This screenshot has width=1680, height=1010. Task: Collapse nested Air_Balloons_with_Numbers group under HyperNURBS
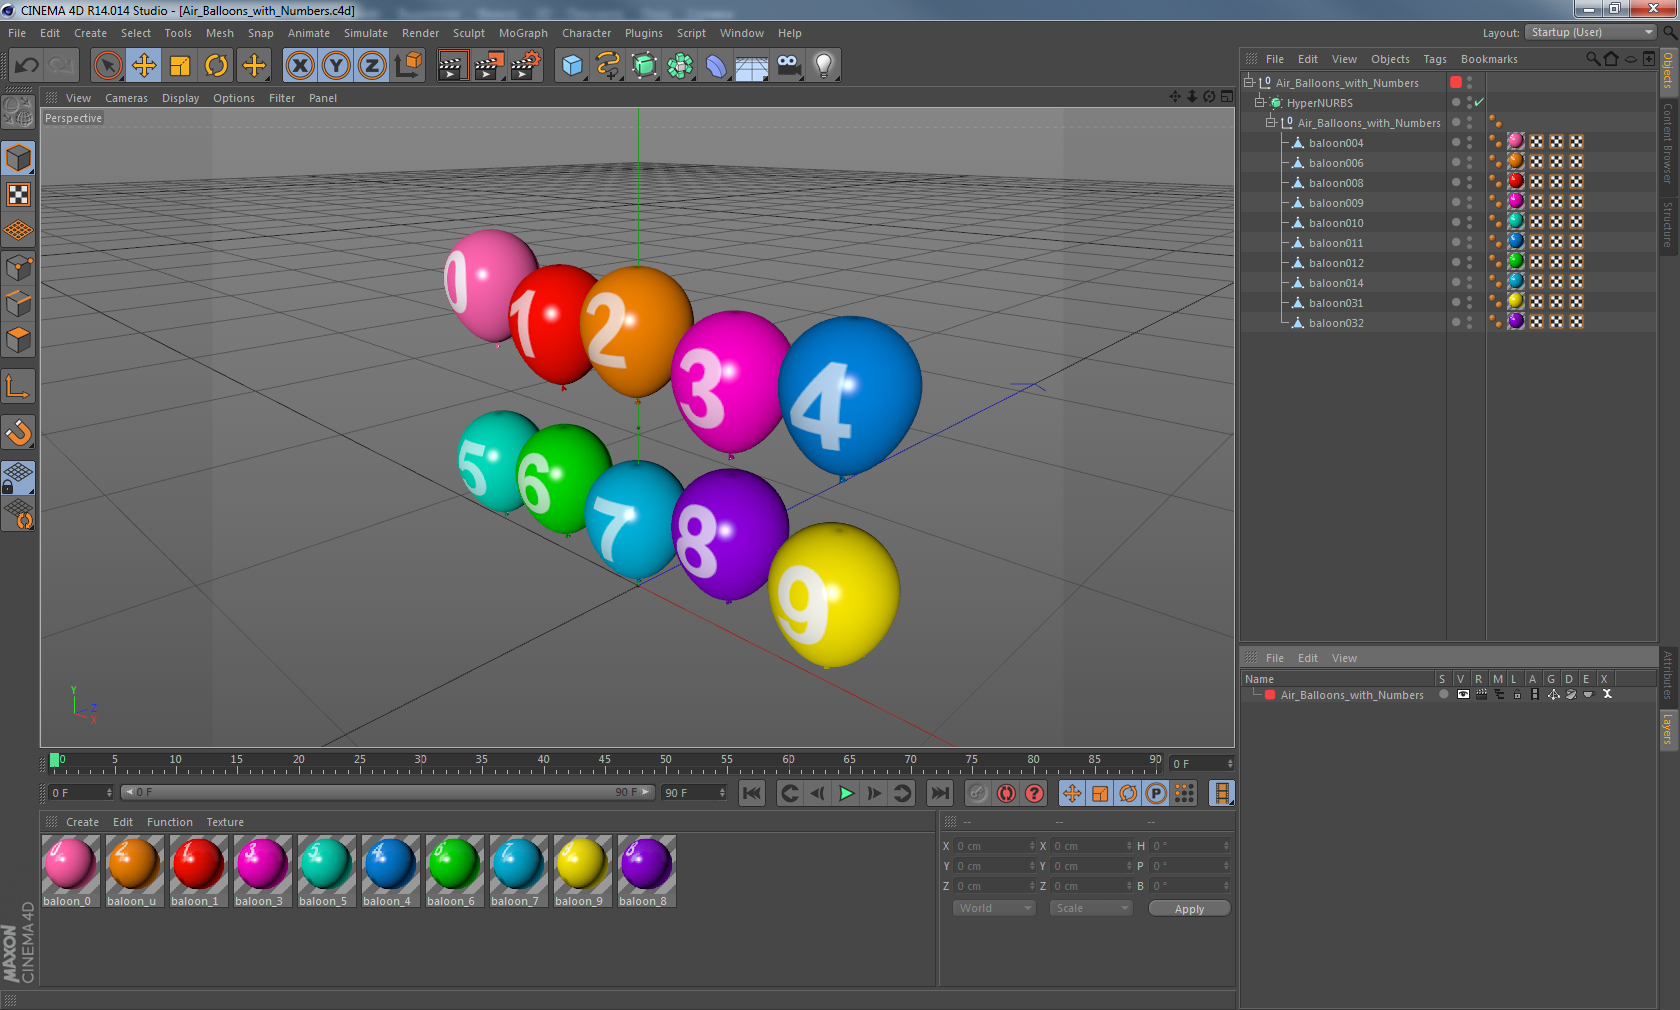1271,122
